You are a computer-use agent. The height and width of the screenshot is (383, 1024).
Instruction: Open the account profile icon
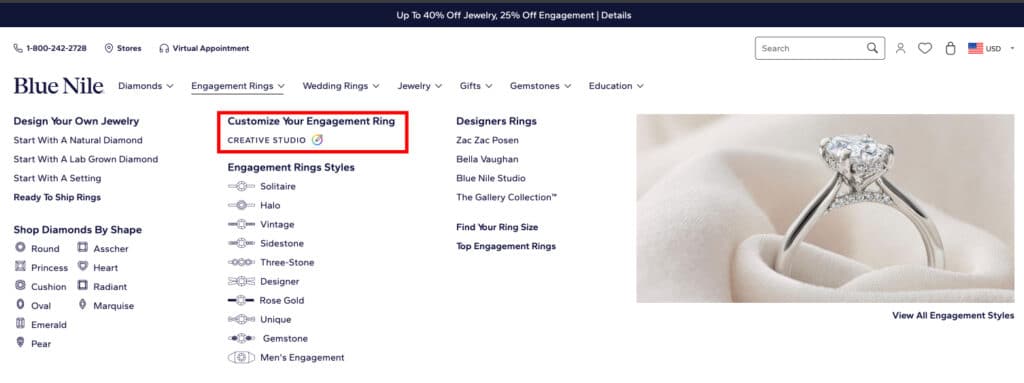point(901,48)
